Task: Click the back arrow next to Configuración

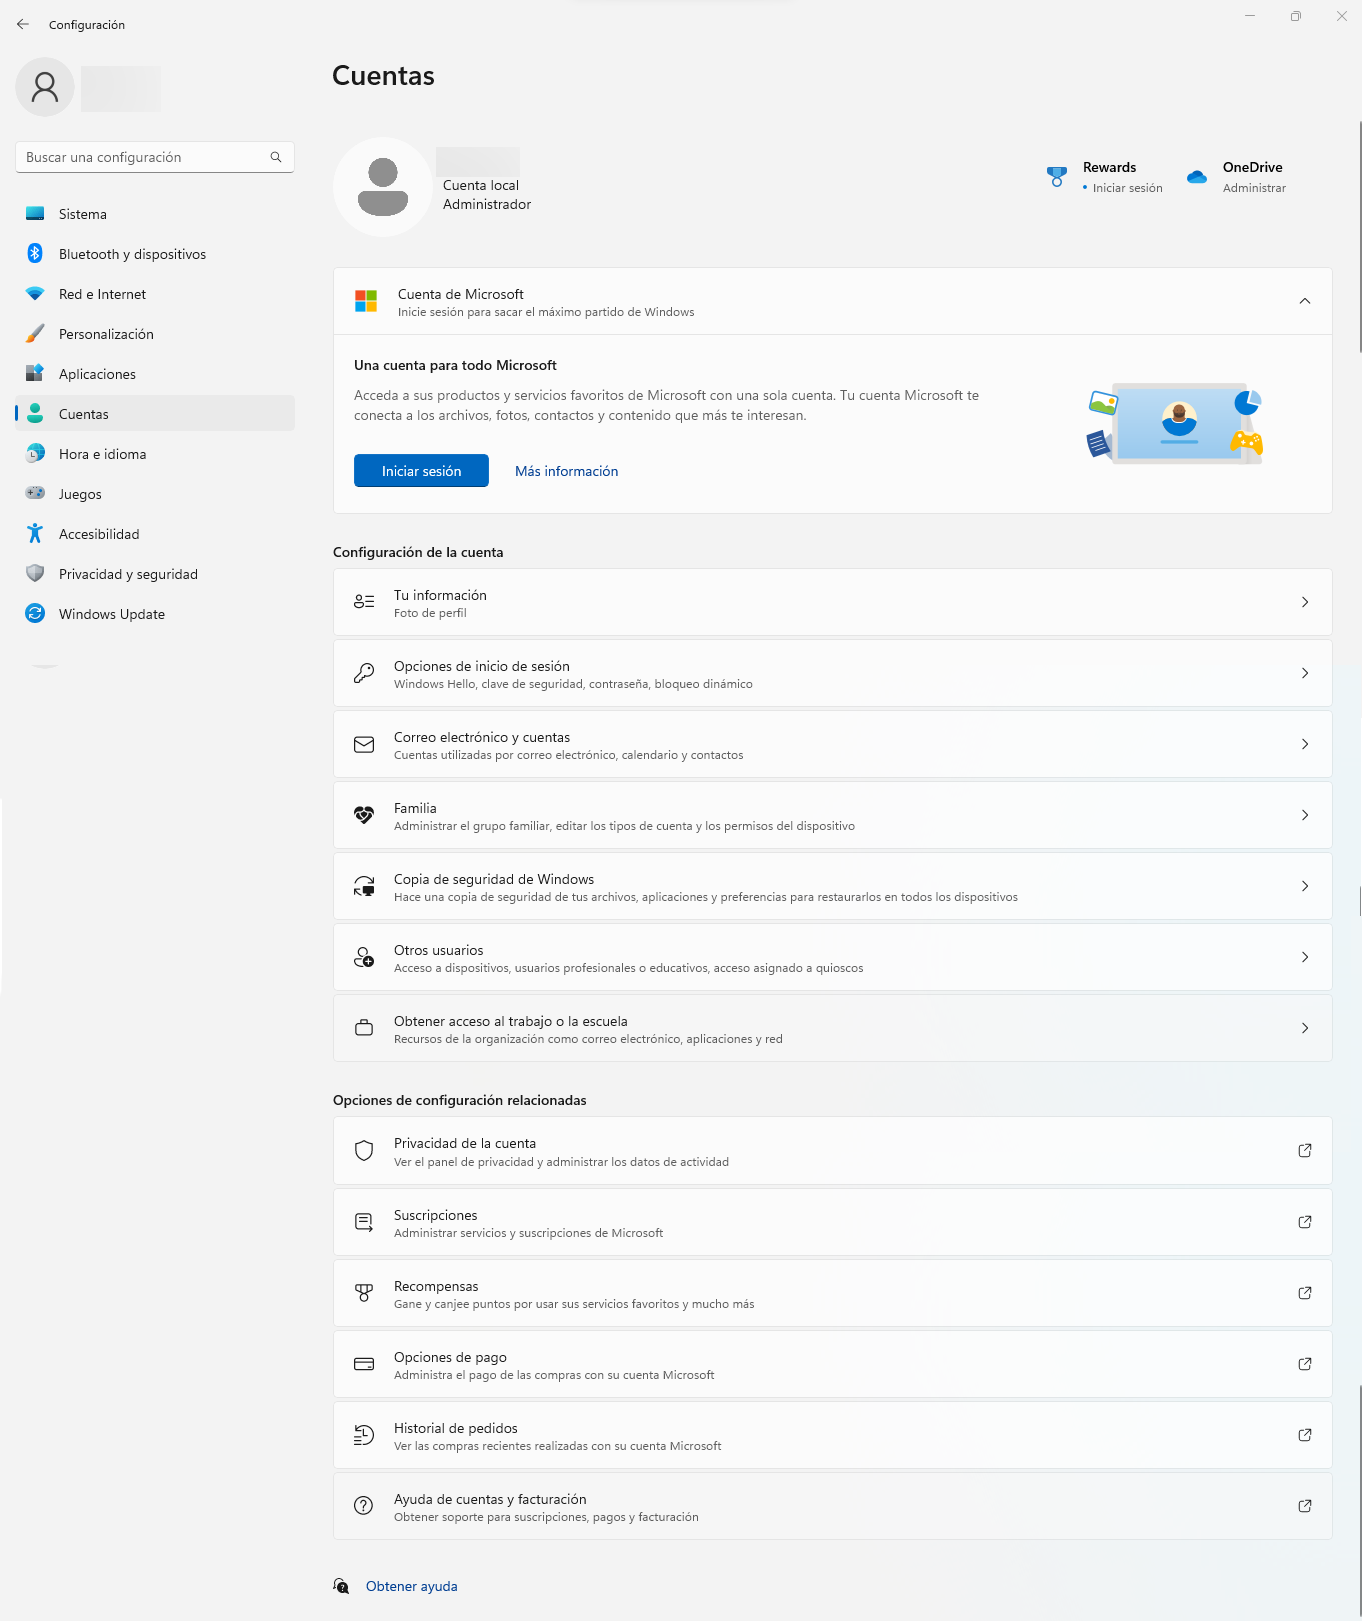Action: point(23,24)
